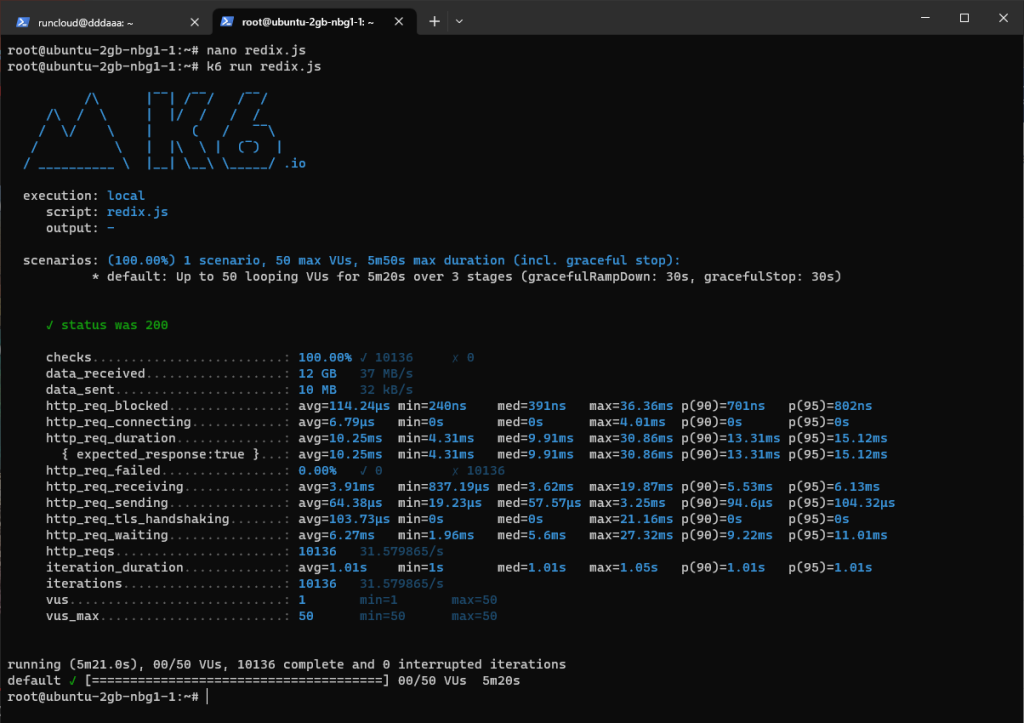This screenshot has width=1024, height=723.
Task: Click the 'nano redix.js' command text
Action: 256,50
